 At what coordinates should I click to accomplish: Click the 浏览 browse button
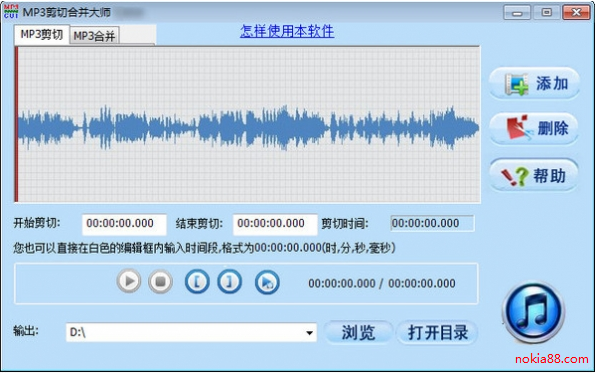click(x=359, y=333)
